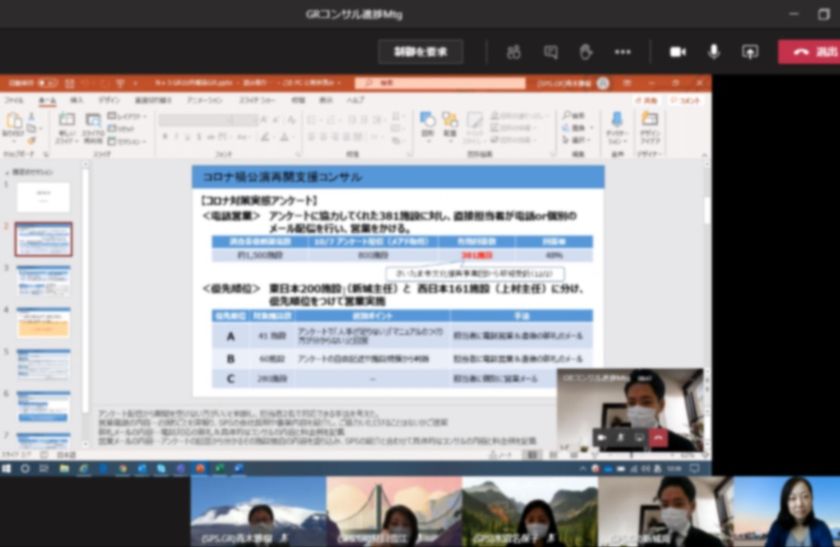Click the red Leave meeting button
Viewport: 840px width, 547px height.
(x=810, y=52)
